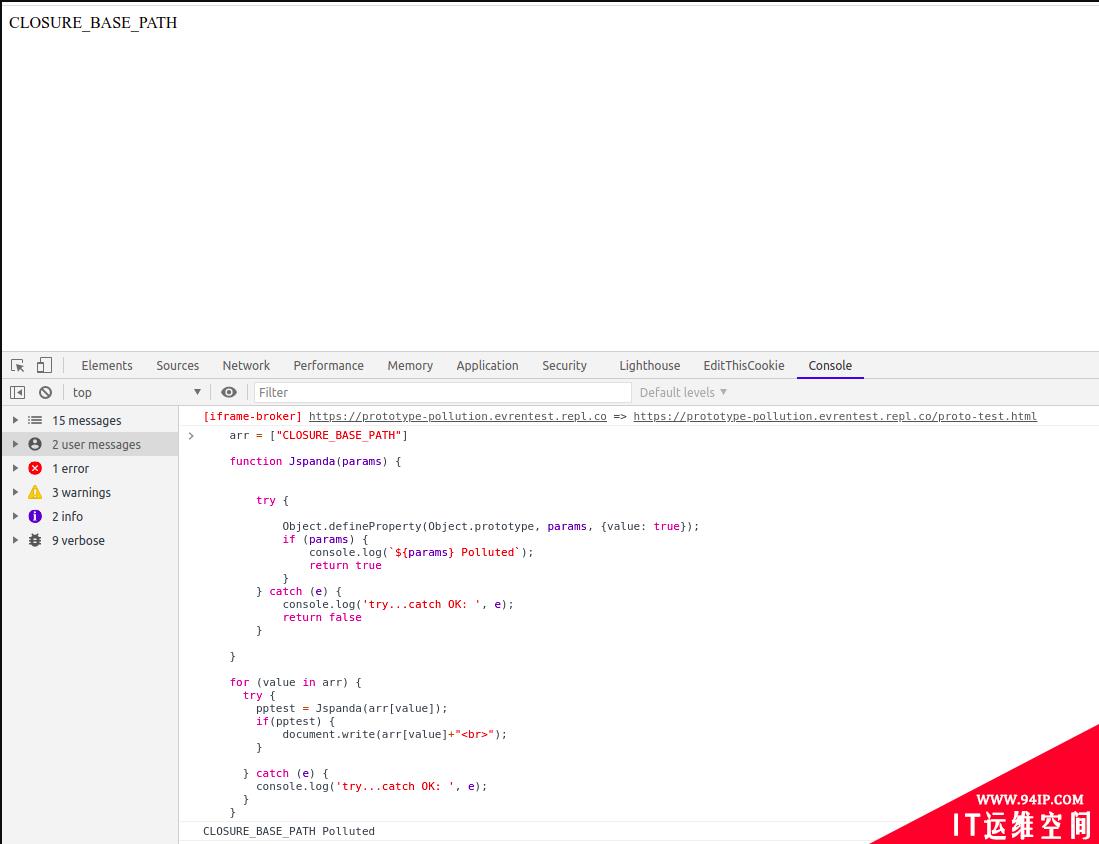This screenshot has width=1099, height=844.
Task: Switch to the Performance tab
Action: (x=328, y=365)
